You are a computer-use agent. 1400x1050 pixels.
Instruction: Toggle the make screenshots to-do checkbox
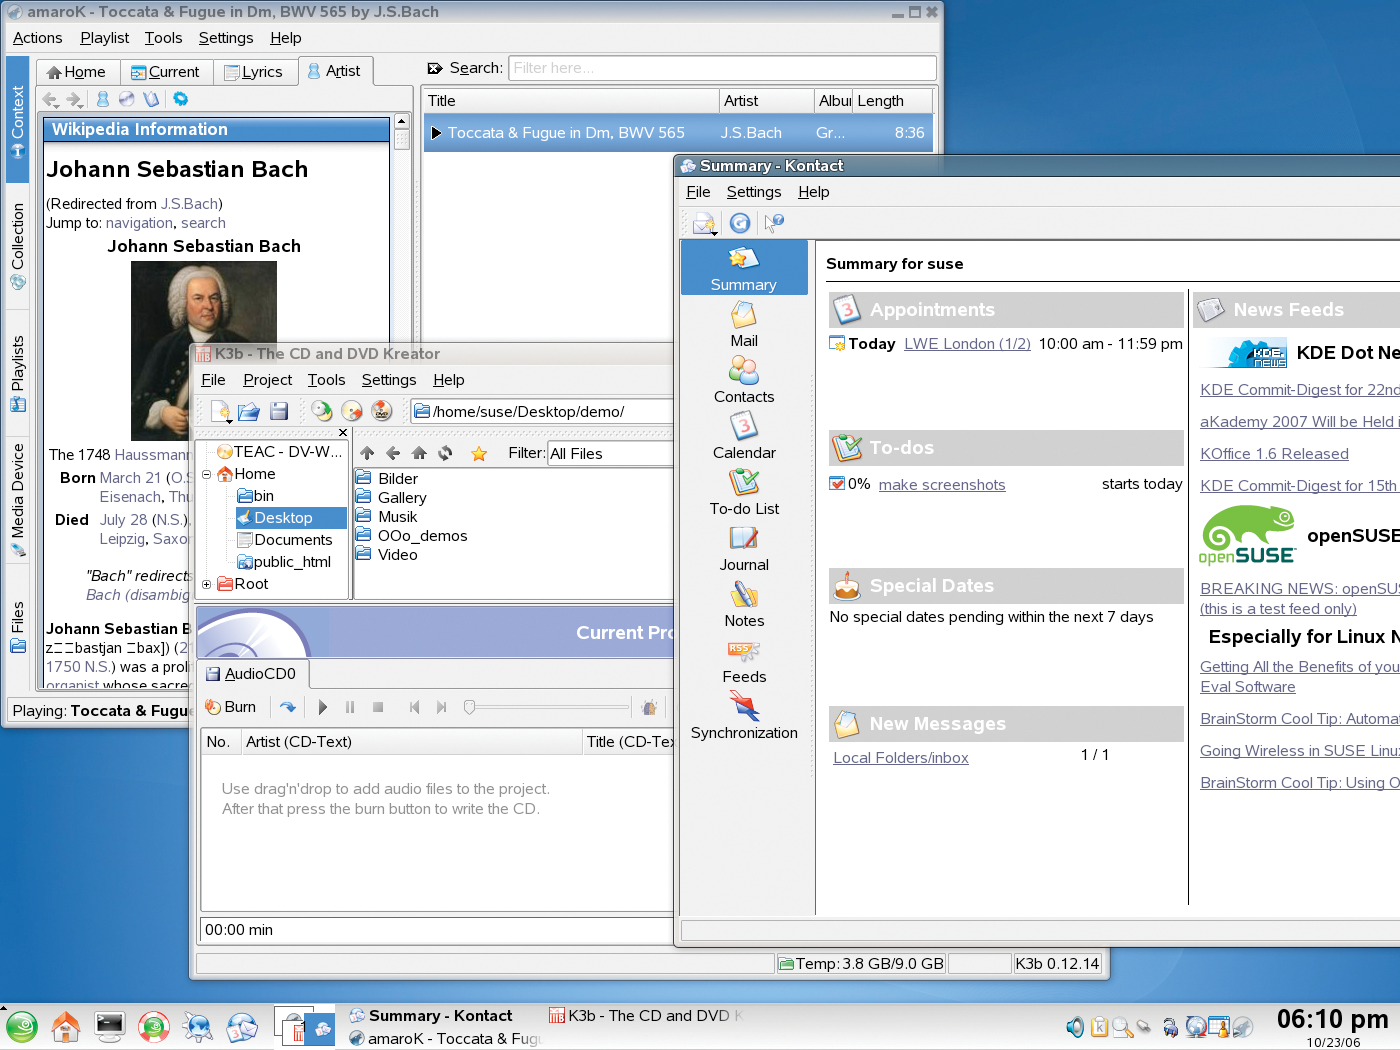click(x=837, y=484)
